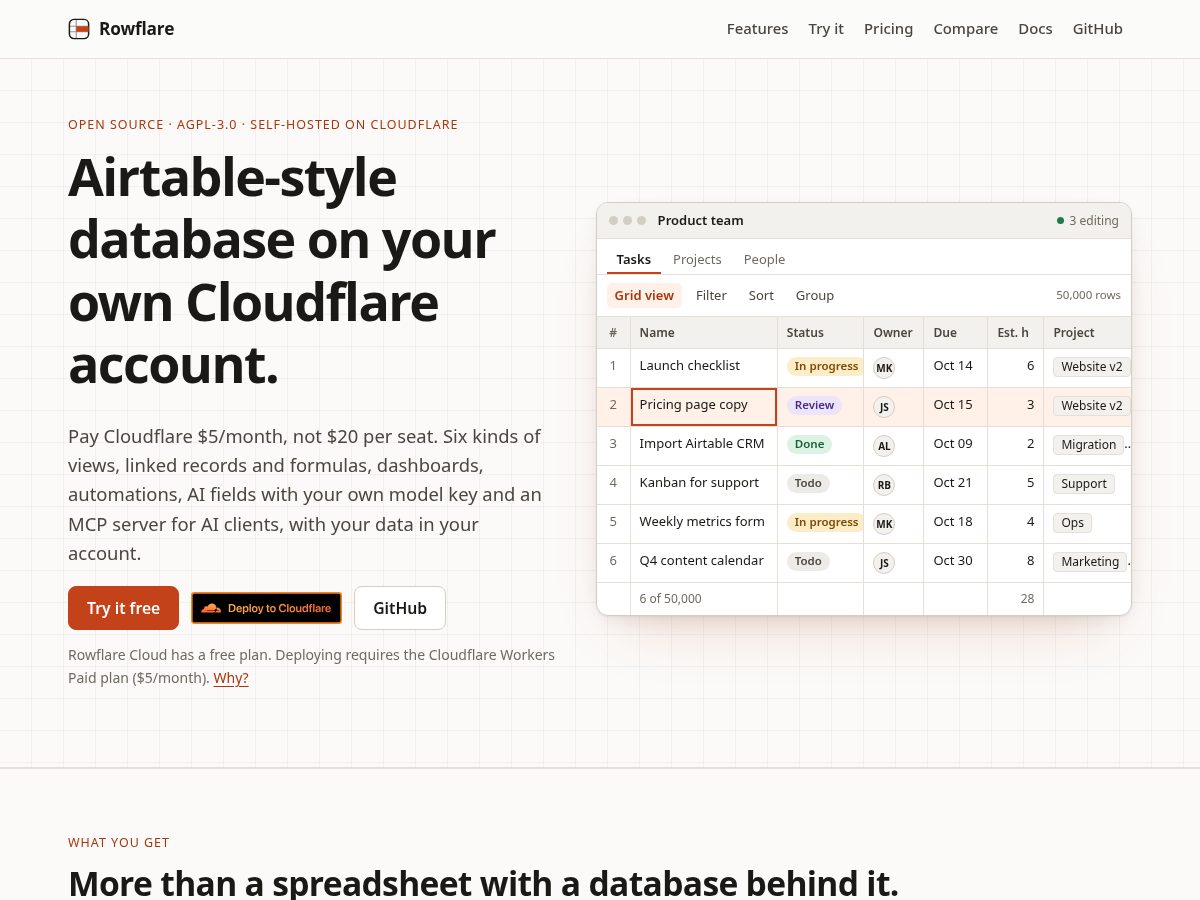This screenshot has height=900, width=1200.
Task: Click the Done status badge
Action: pyautogui.click(x=809, y=444)
